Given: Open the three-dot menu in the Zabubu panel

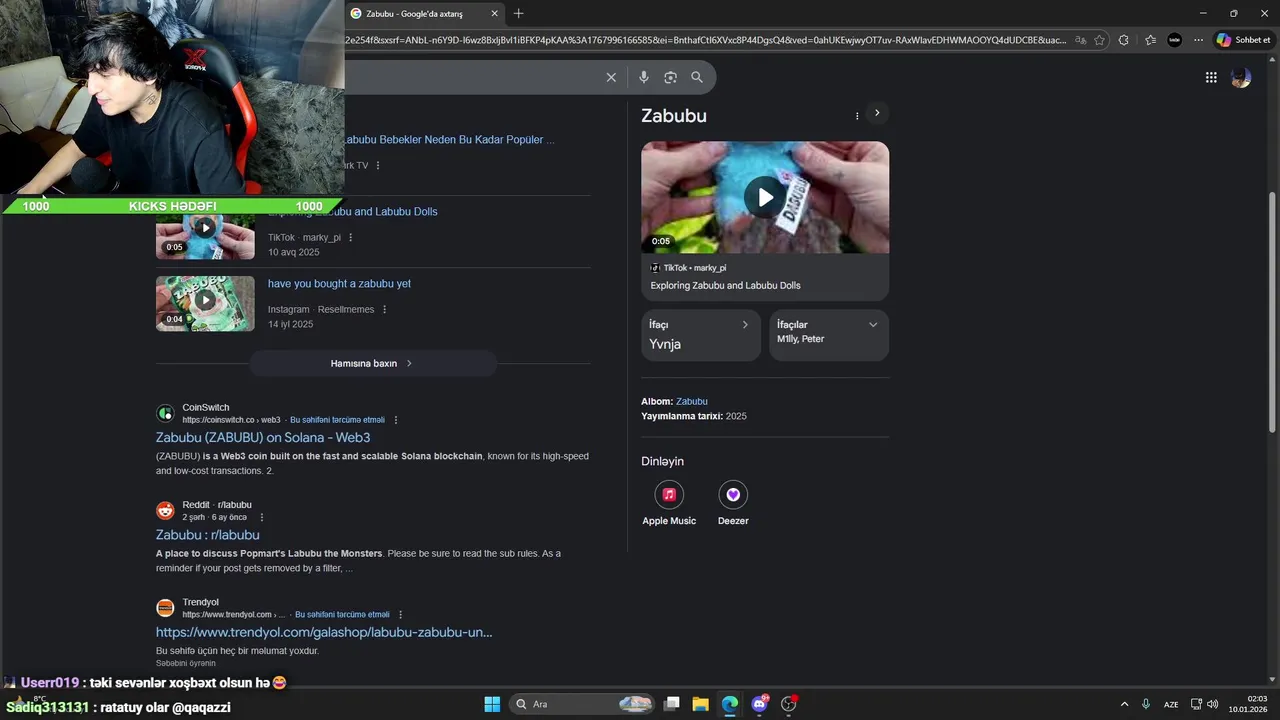Looking at the screenshot, I should pyautogui.click(x=857, y=116).
